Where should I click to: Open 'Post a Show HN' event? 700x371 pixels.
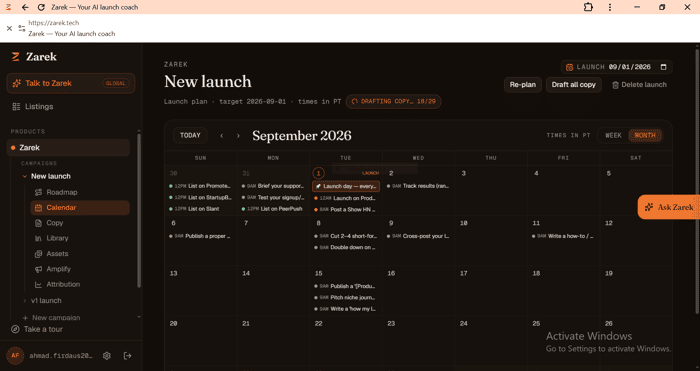coord(346,209)
